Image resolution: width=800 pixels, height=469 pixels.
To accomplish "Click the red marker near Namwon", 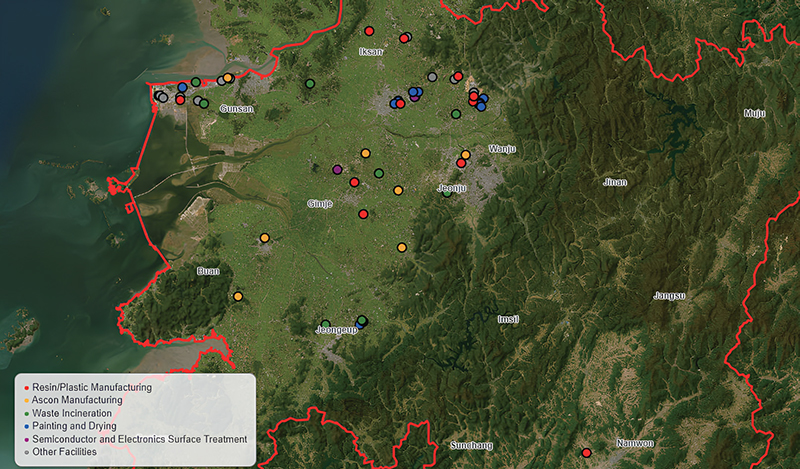I will [x=586, y=453].
